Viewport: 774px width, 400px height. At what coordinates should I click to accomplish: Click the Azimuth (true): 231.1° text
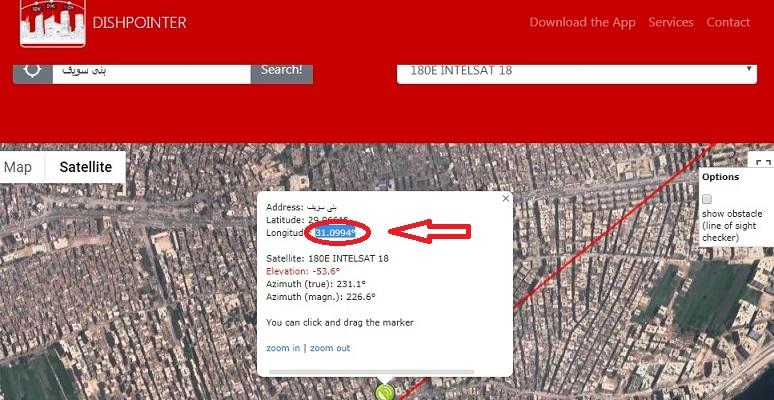coord(316,284)
